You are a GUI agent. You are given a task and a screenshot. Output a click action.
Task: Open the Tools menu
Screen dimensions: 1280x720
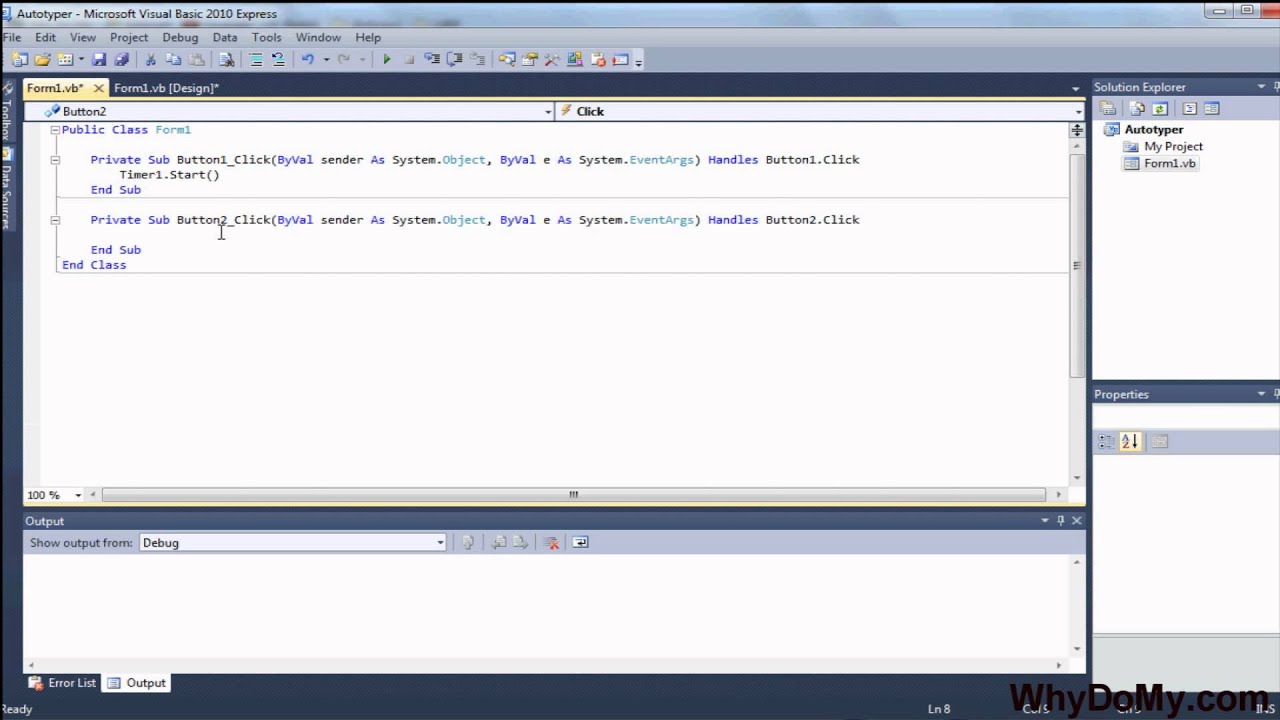click(266, 37)
